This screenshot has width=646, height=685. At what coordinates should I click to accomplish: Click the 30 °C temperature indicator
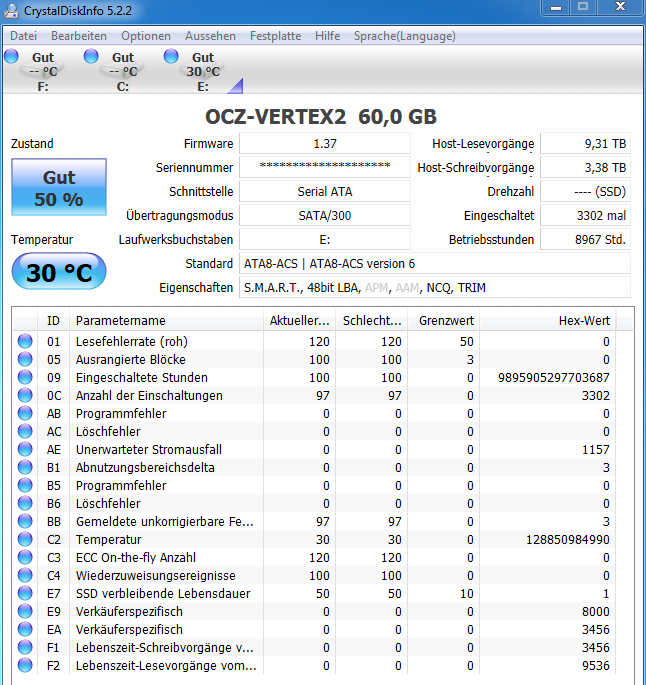coord(59,272)
